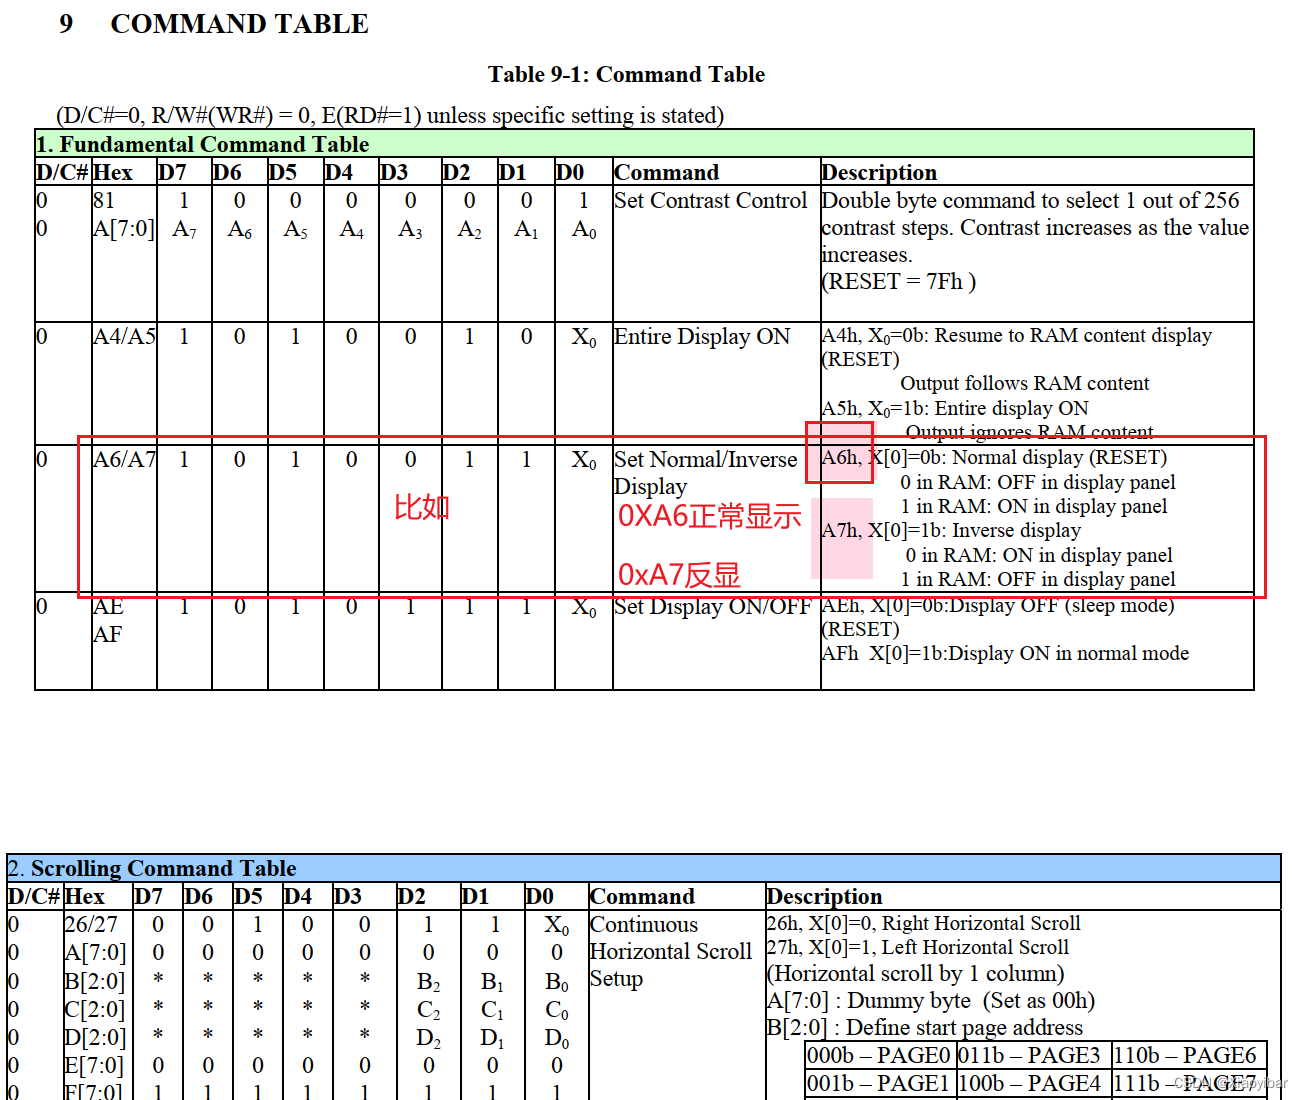This screenshot has width=1303, height=1100.
Task: Click the '27h, X[0]=1, Left Horizontal Scroll' line
Action: pyautogui.click(x=918, y=948)
